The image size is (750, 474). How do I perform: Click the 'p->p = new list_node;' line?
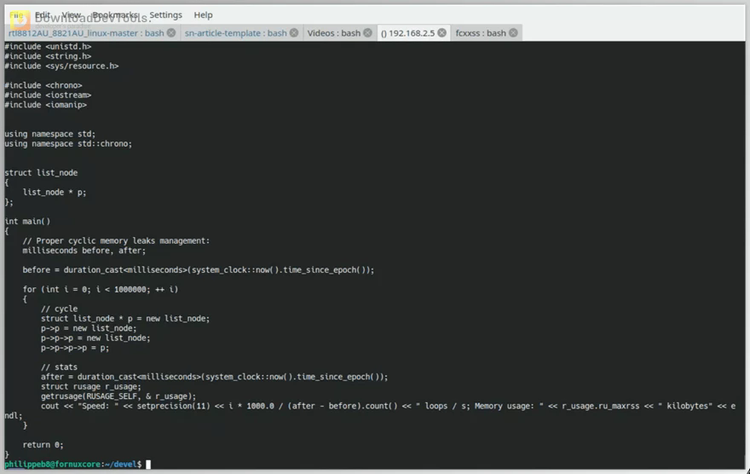88,328
